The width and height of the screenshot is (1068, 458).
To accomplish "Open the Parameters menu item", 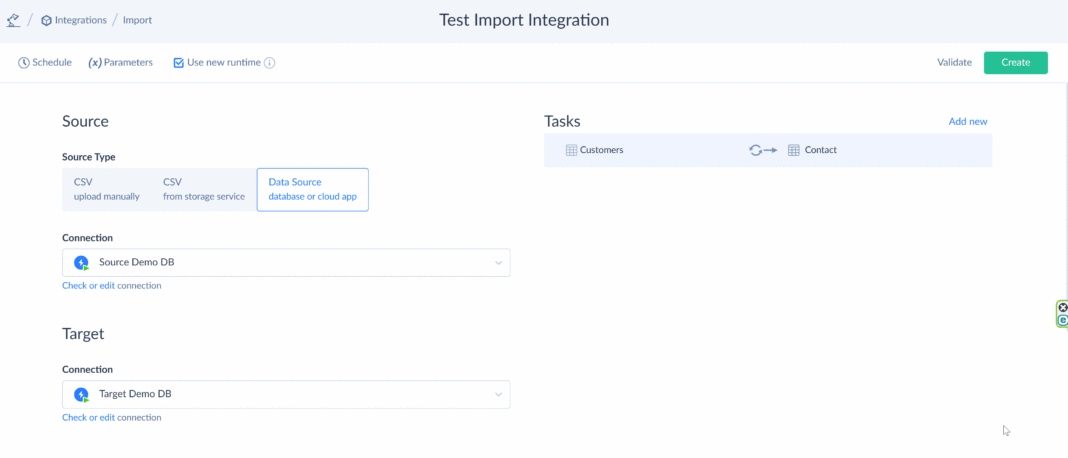I will pyautogui.click(x=121, y=62).
